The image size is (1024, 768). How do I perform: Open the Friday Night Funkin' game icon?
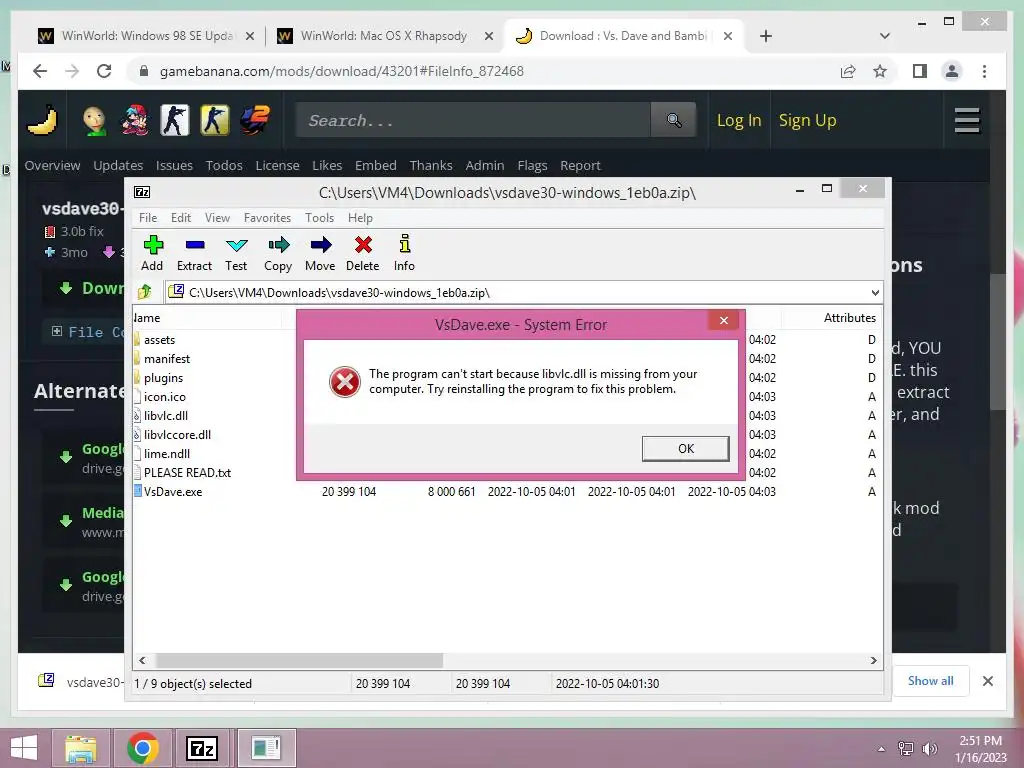point(135,120)
